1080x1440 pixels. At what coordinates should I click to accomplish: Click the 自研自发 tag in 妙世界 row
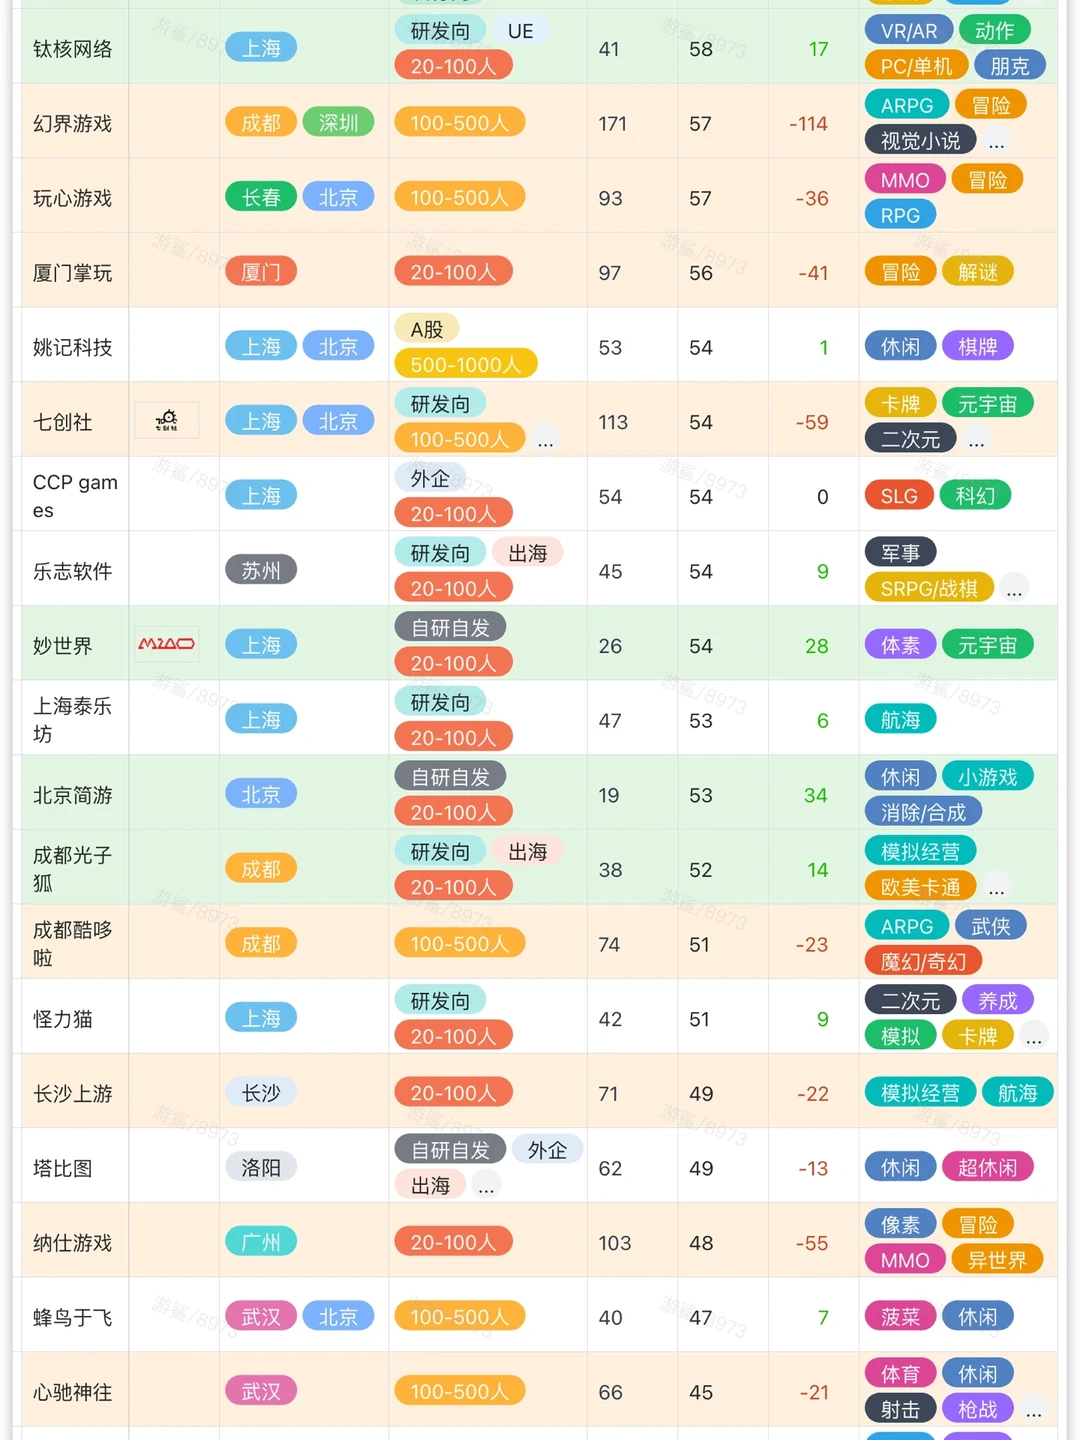451,628
